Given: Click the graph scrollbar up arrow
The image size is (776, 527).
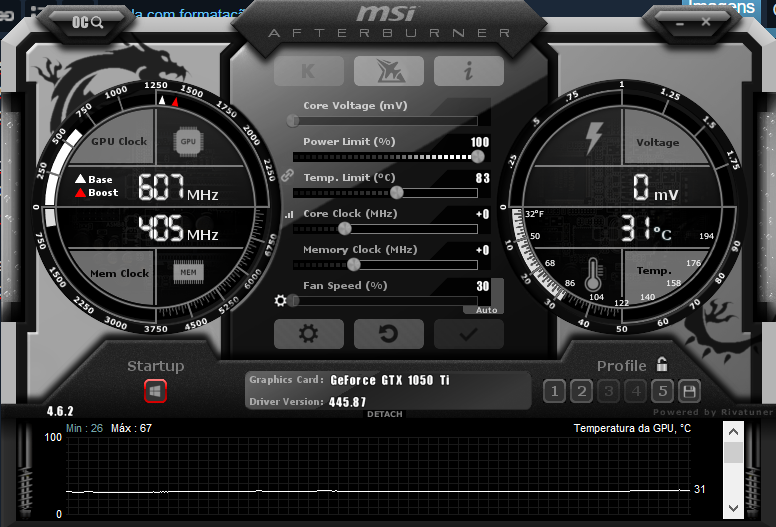Looking at the screenshot, I should [733, 431].
